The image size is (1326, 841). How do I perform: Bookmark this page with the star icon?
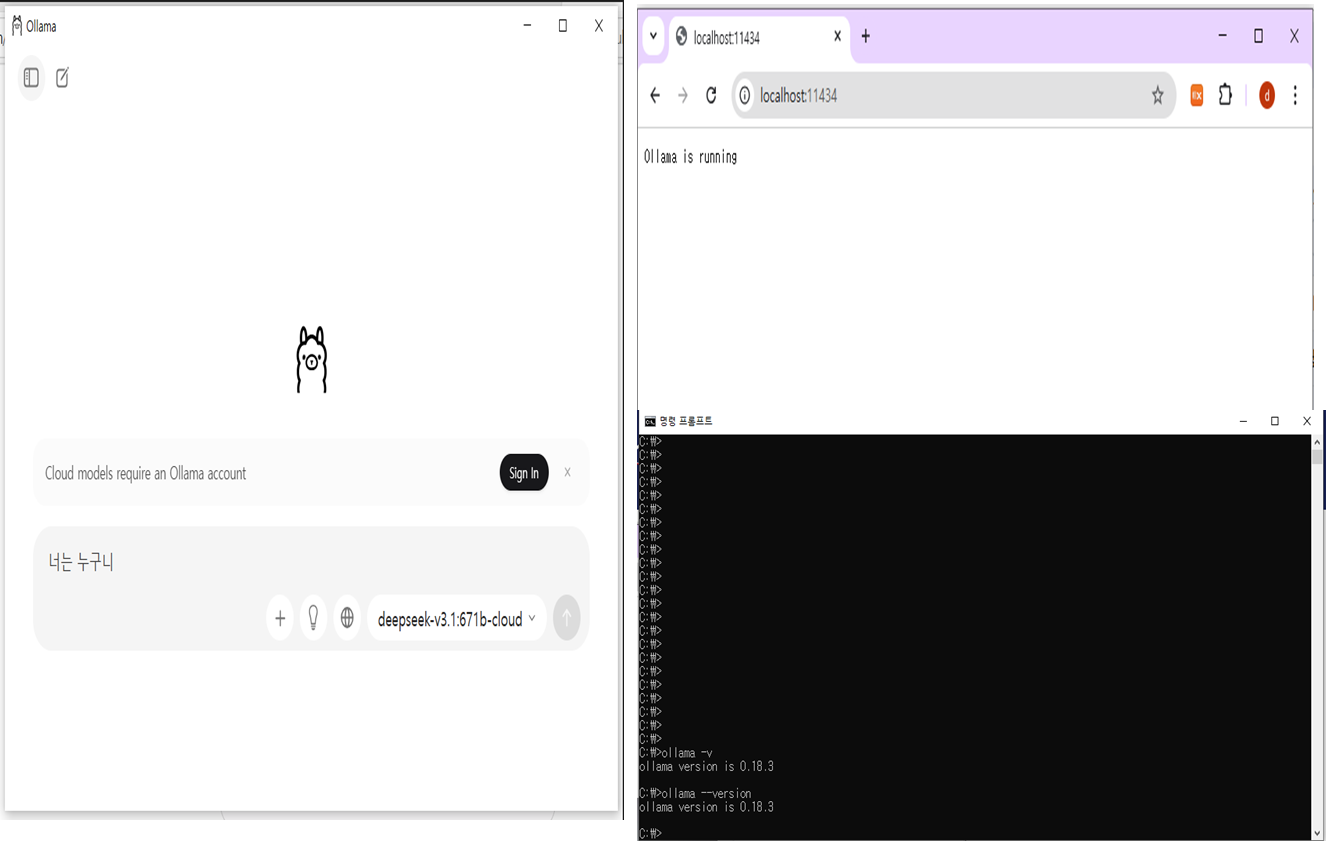[1157, 96]
